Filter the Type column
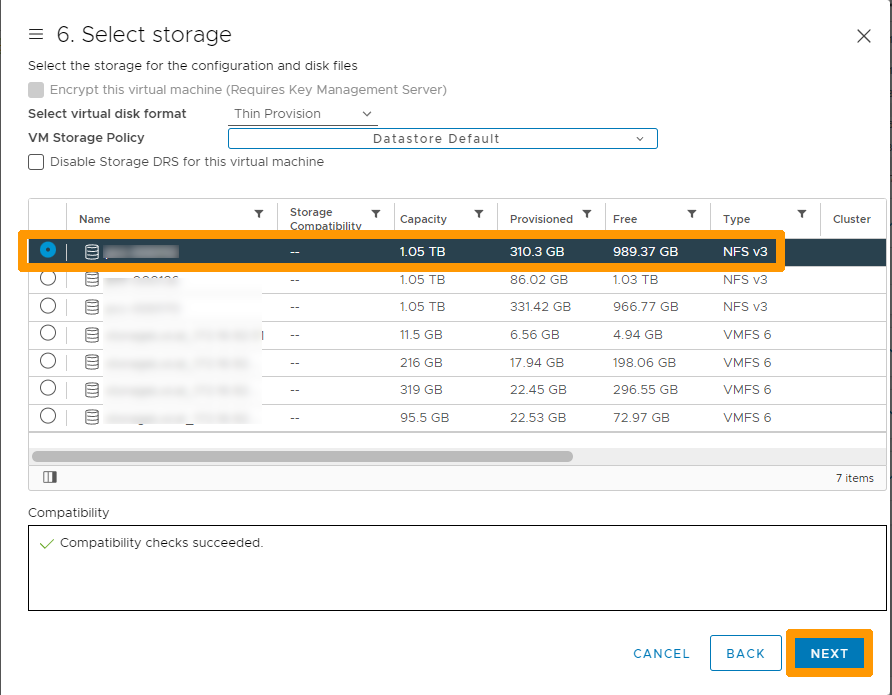892x695 pixels. pyautogui.click(x=802, y=214)
